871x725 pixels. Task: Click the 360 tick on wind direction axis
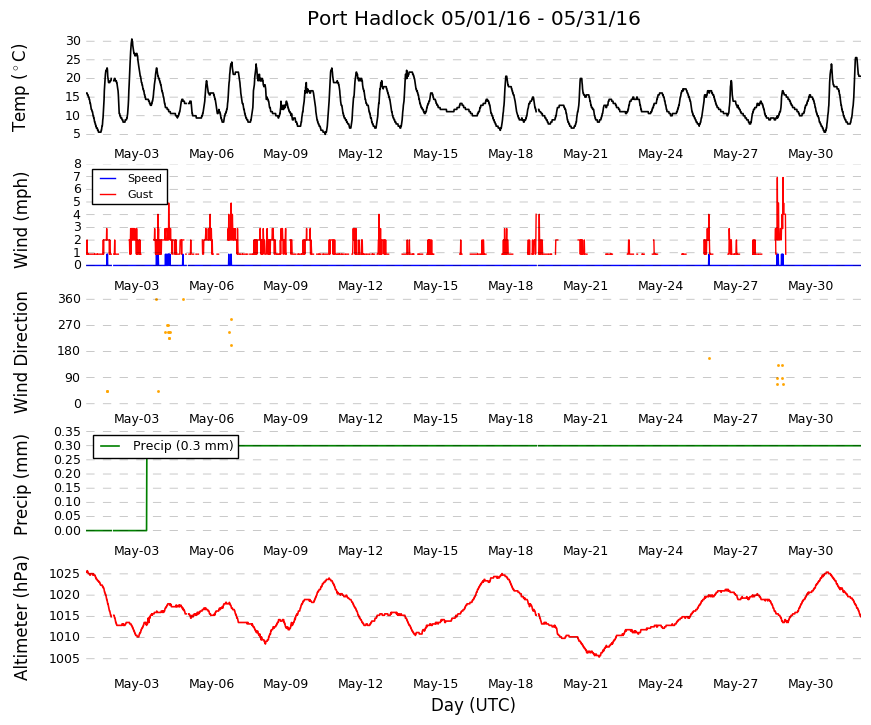click(69, 299)
